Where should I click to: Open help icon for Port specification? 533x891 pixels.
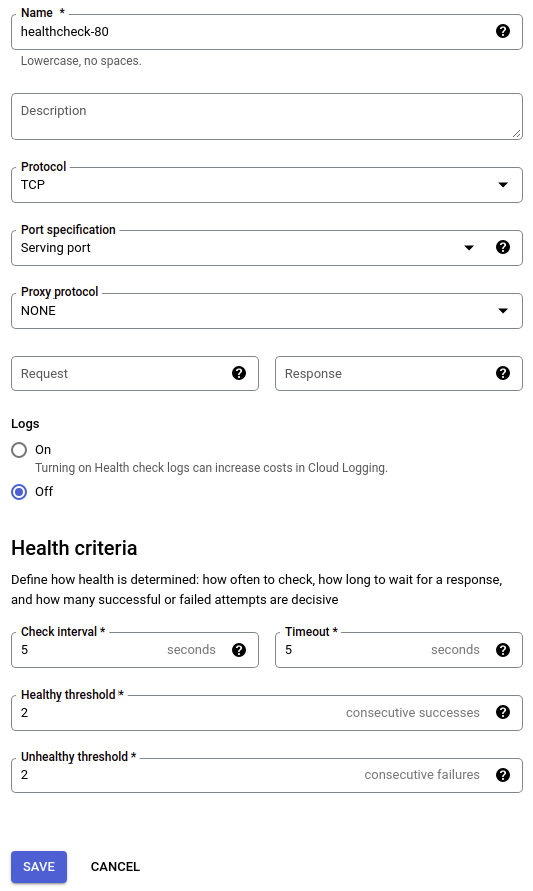pyautogui.click(x=502, y=247)
